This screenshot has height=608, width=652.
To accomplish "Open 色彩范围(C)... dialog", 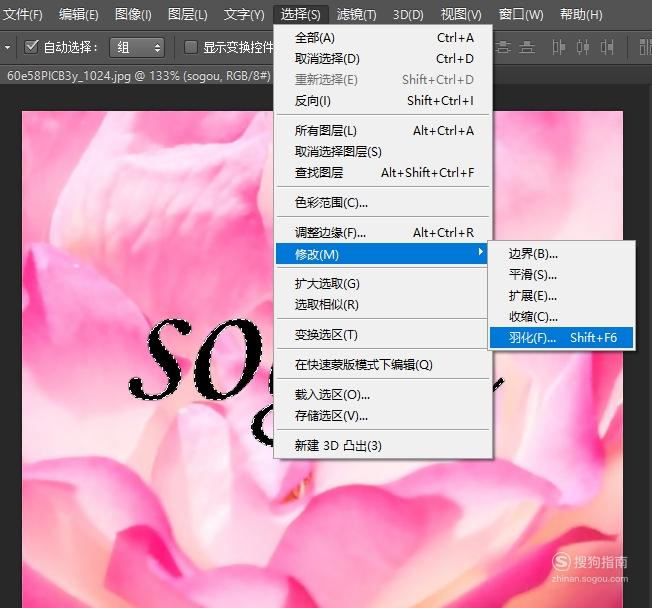I will [x=383, y=203].
